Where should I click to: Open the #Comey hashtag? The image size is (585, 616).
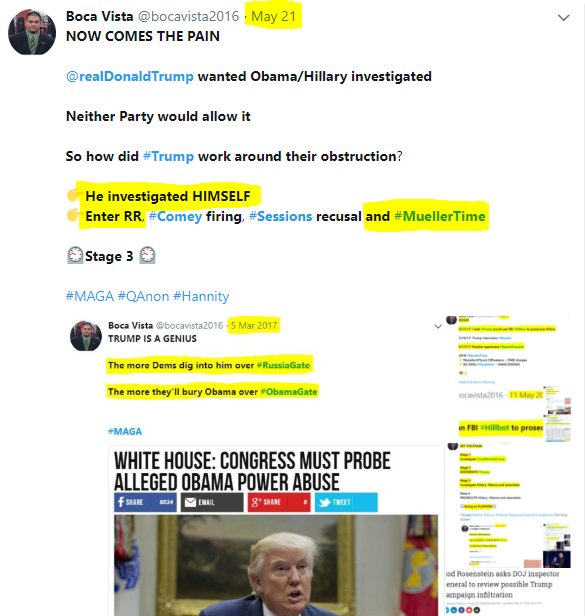(x=176, y=216)
